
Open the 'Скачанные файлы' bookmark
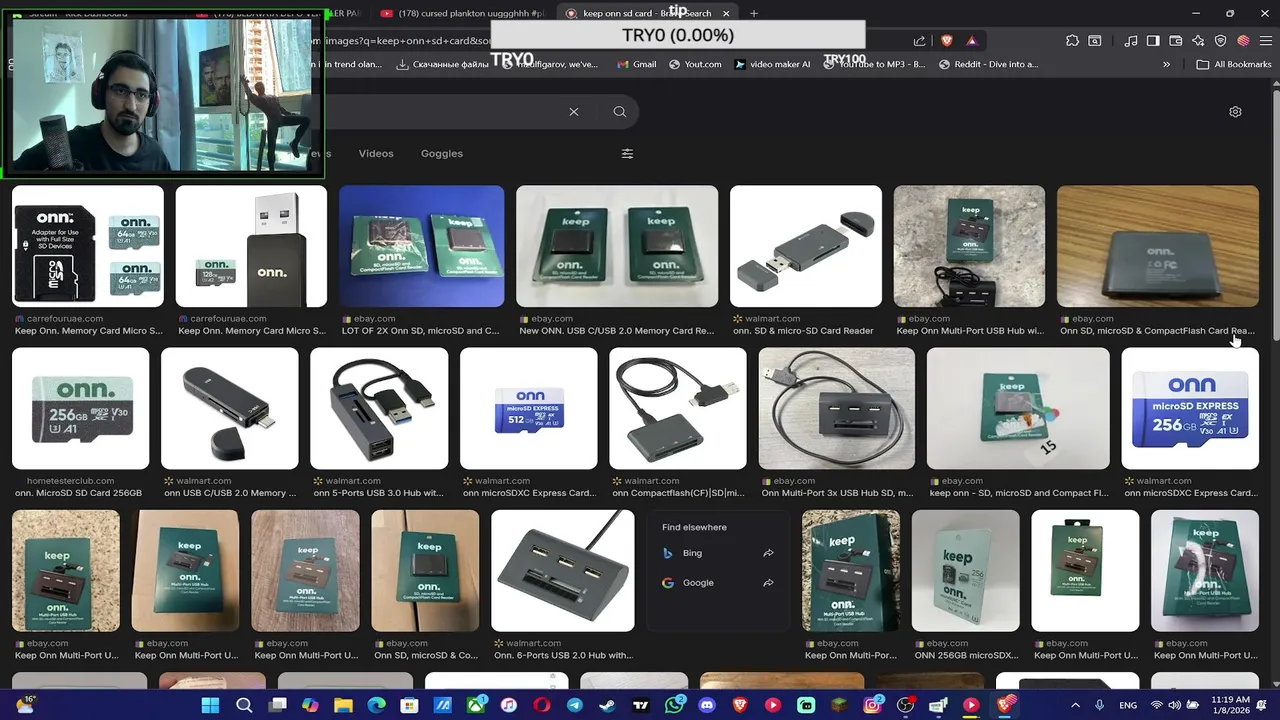coord(442,64)
